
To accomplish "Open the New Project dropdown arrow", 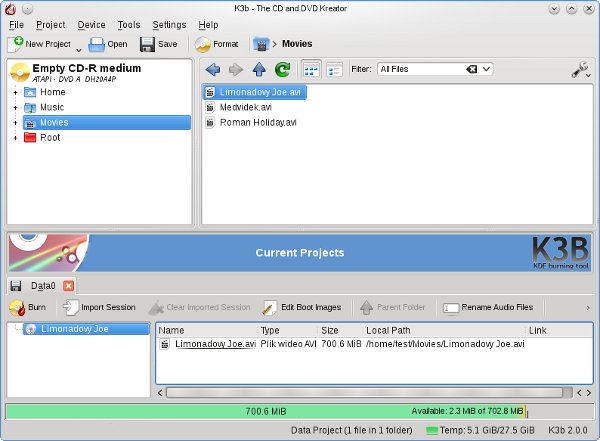I will point(79,50).
